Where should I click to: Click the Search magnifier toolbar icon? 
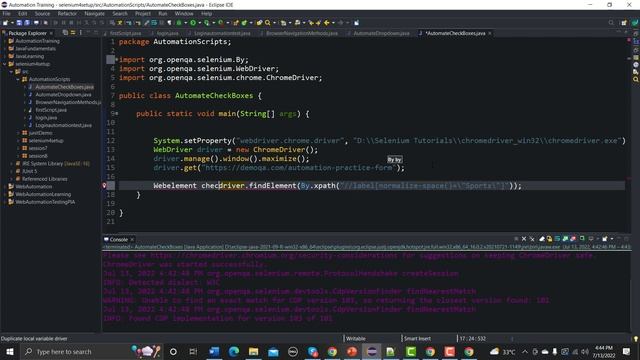(x=268, y=23)
